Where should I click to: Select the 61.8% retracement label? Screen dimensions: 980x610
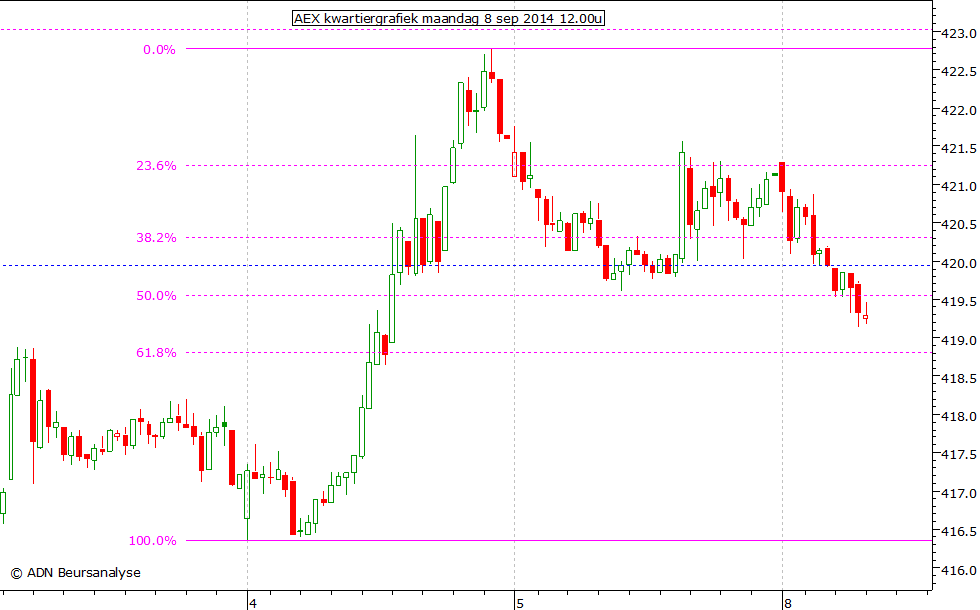157,352
